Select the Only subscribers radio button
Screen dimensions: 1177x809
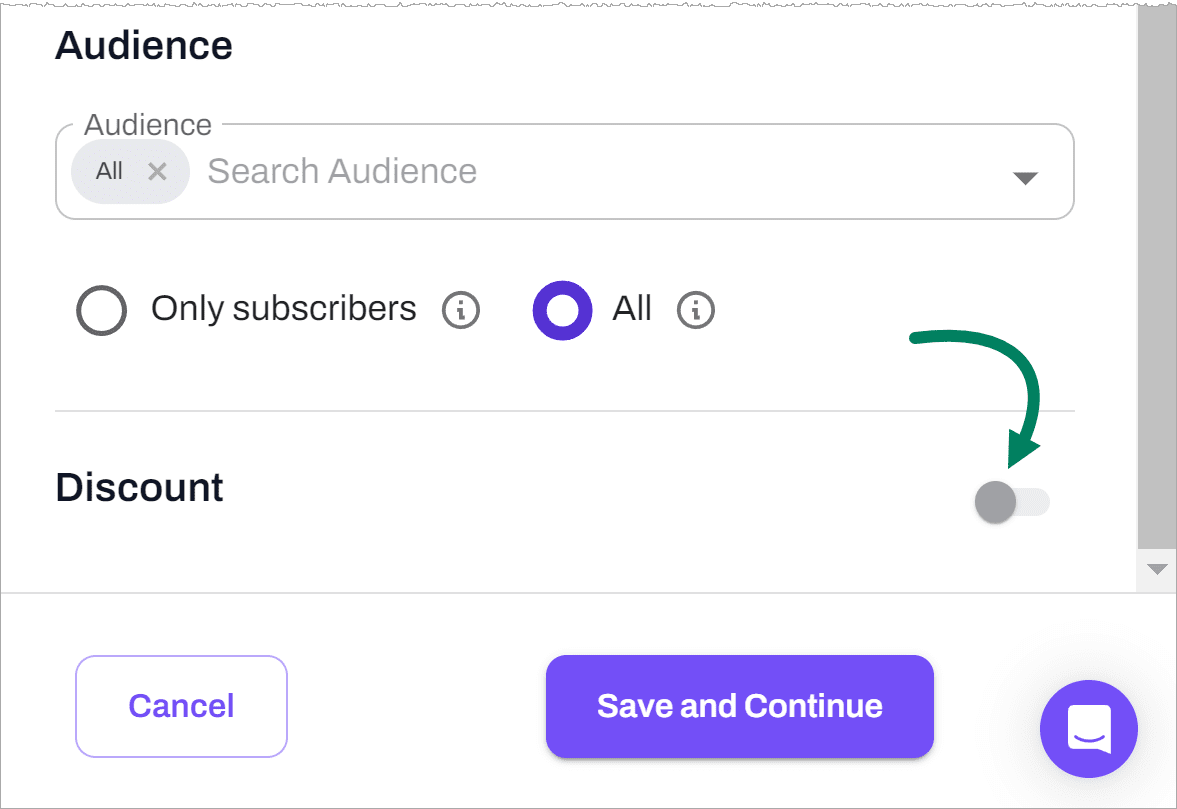[101, 310]
